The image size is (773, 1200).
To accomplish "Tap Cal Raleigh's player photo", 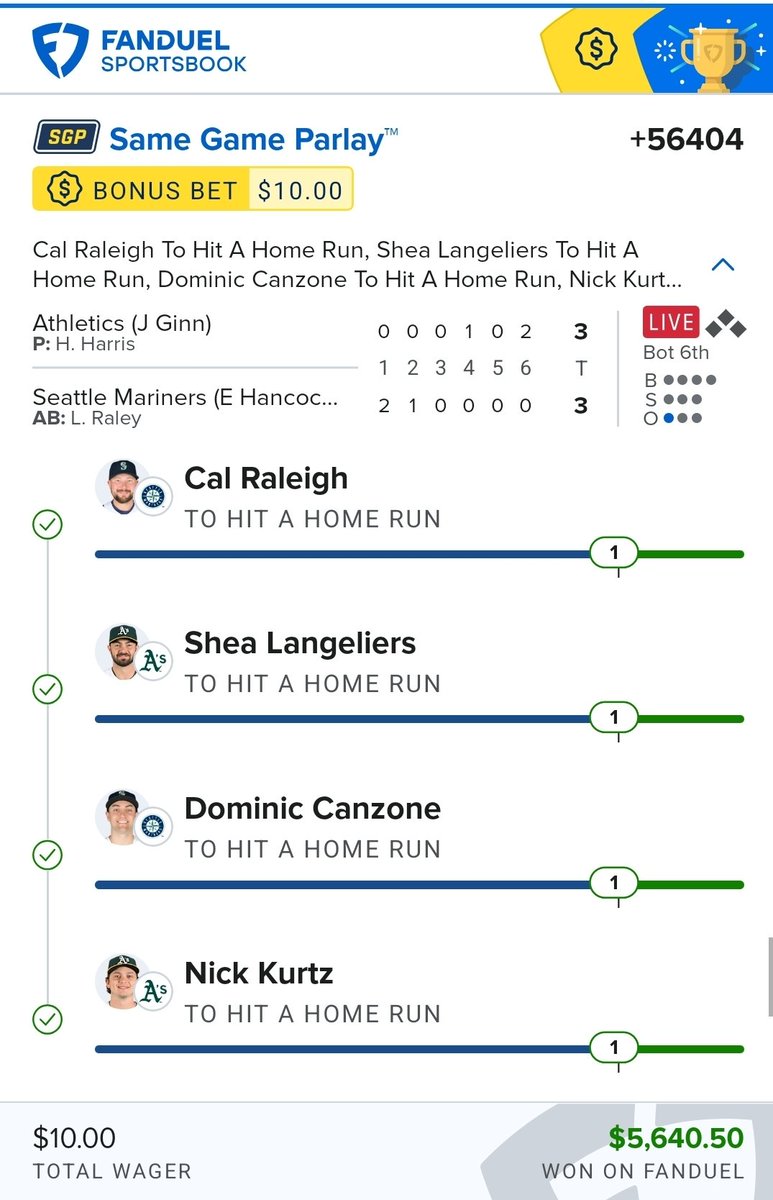I will 122,487.
